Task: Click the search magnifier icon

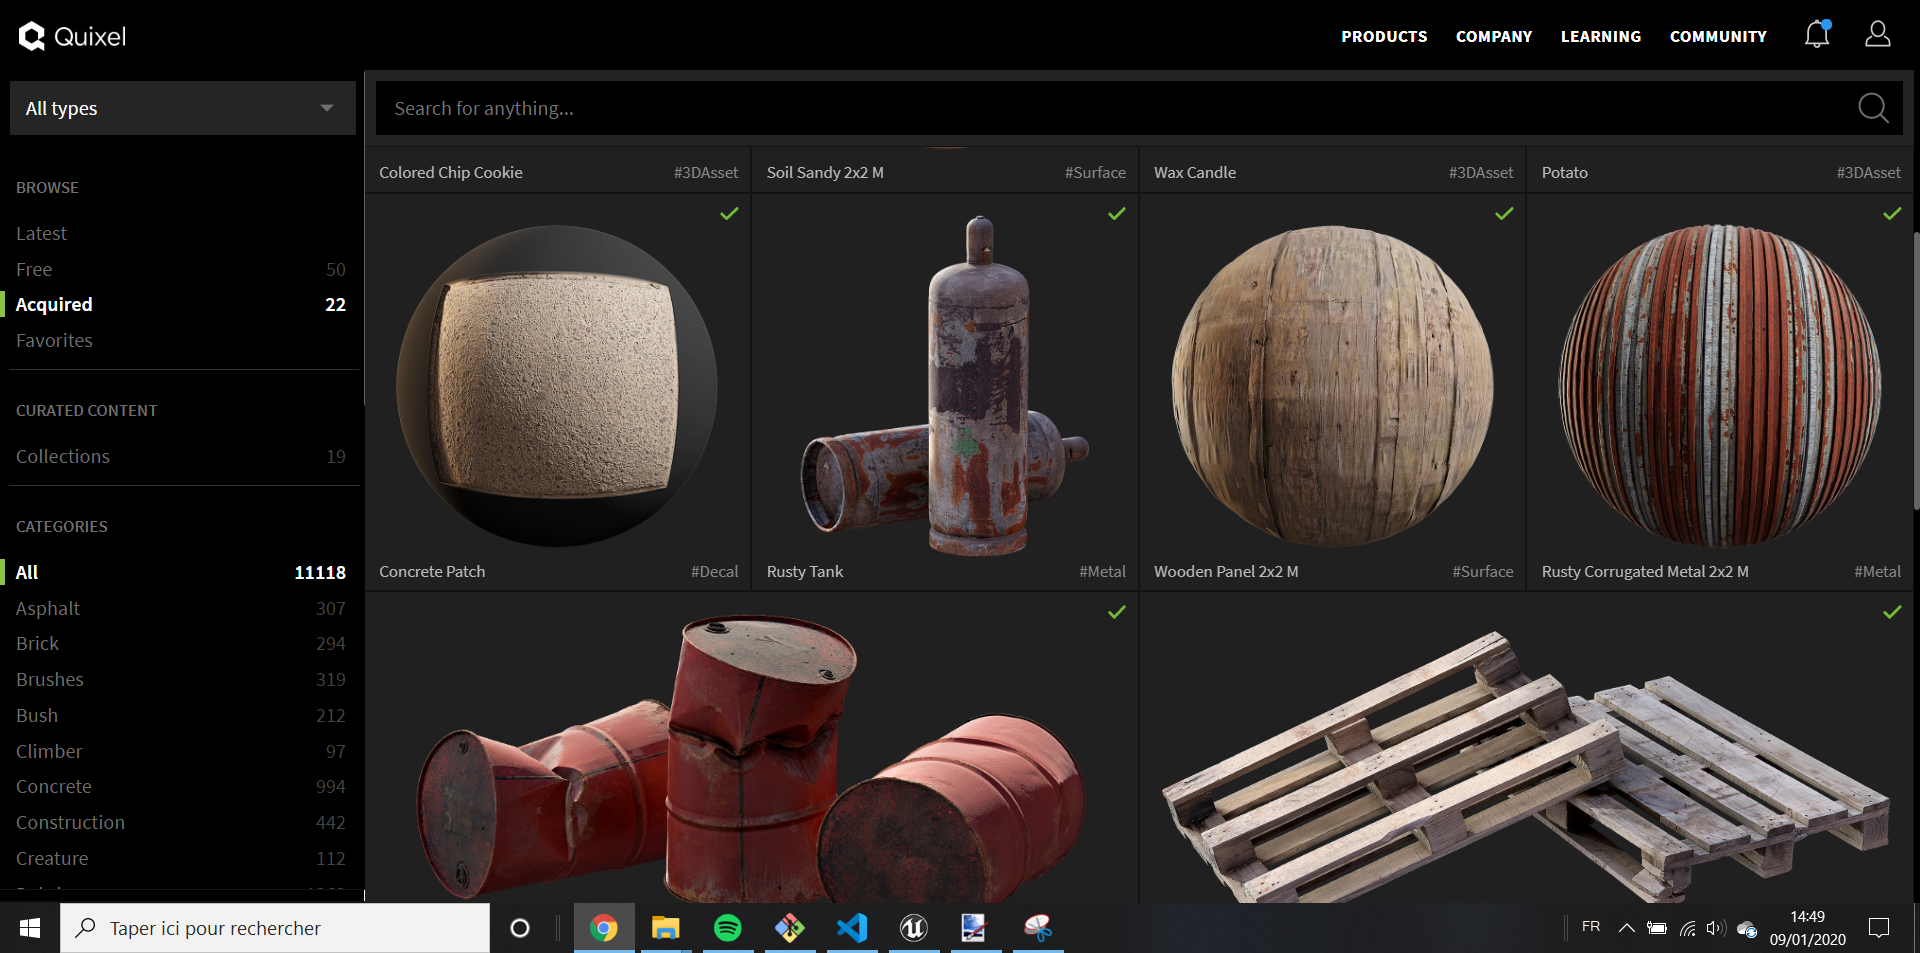Action: tap(1873, 108)
